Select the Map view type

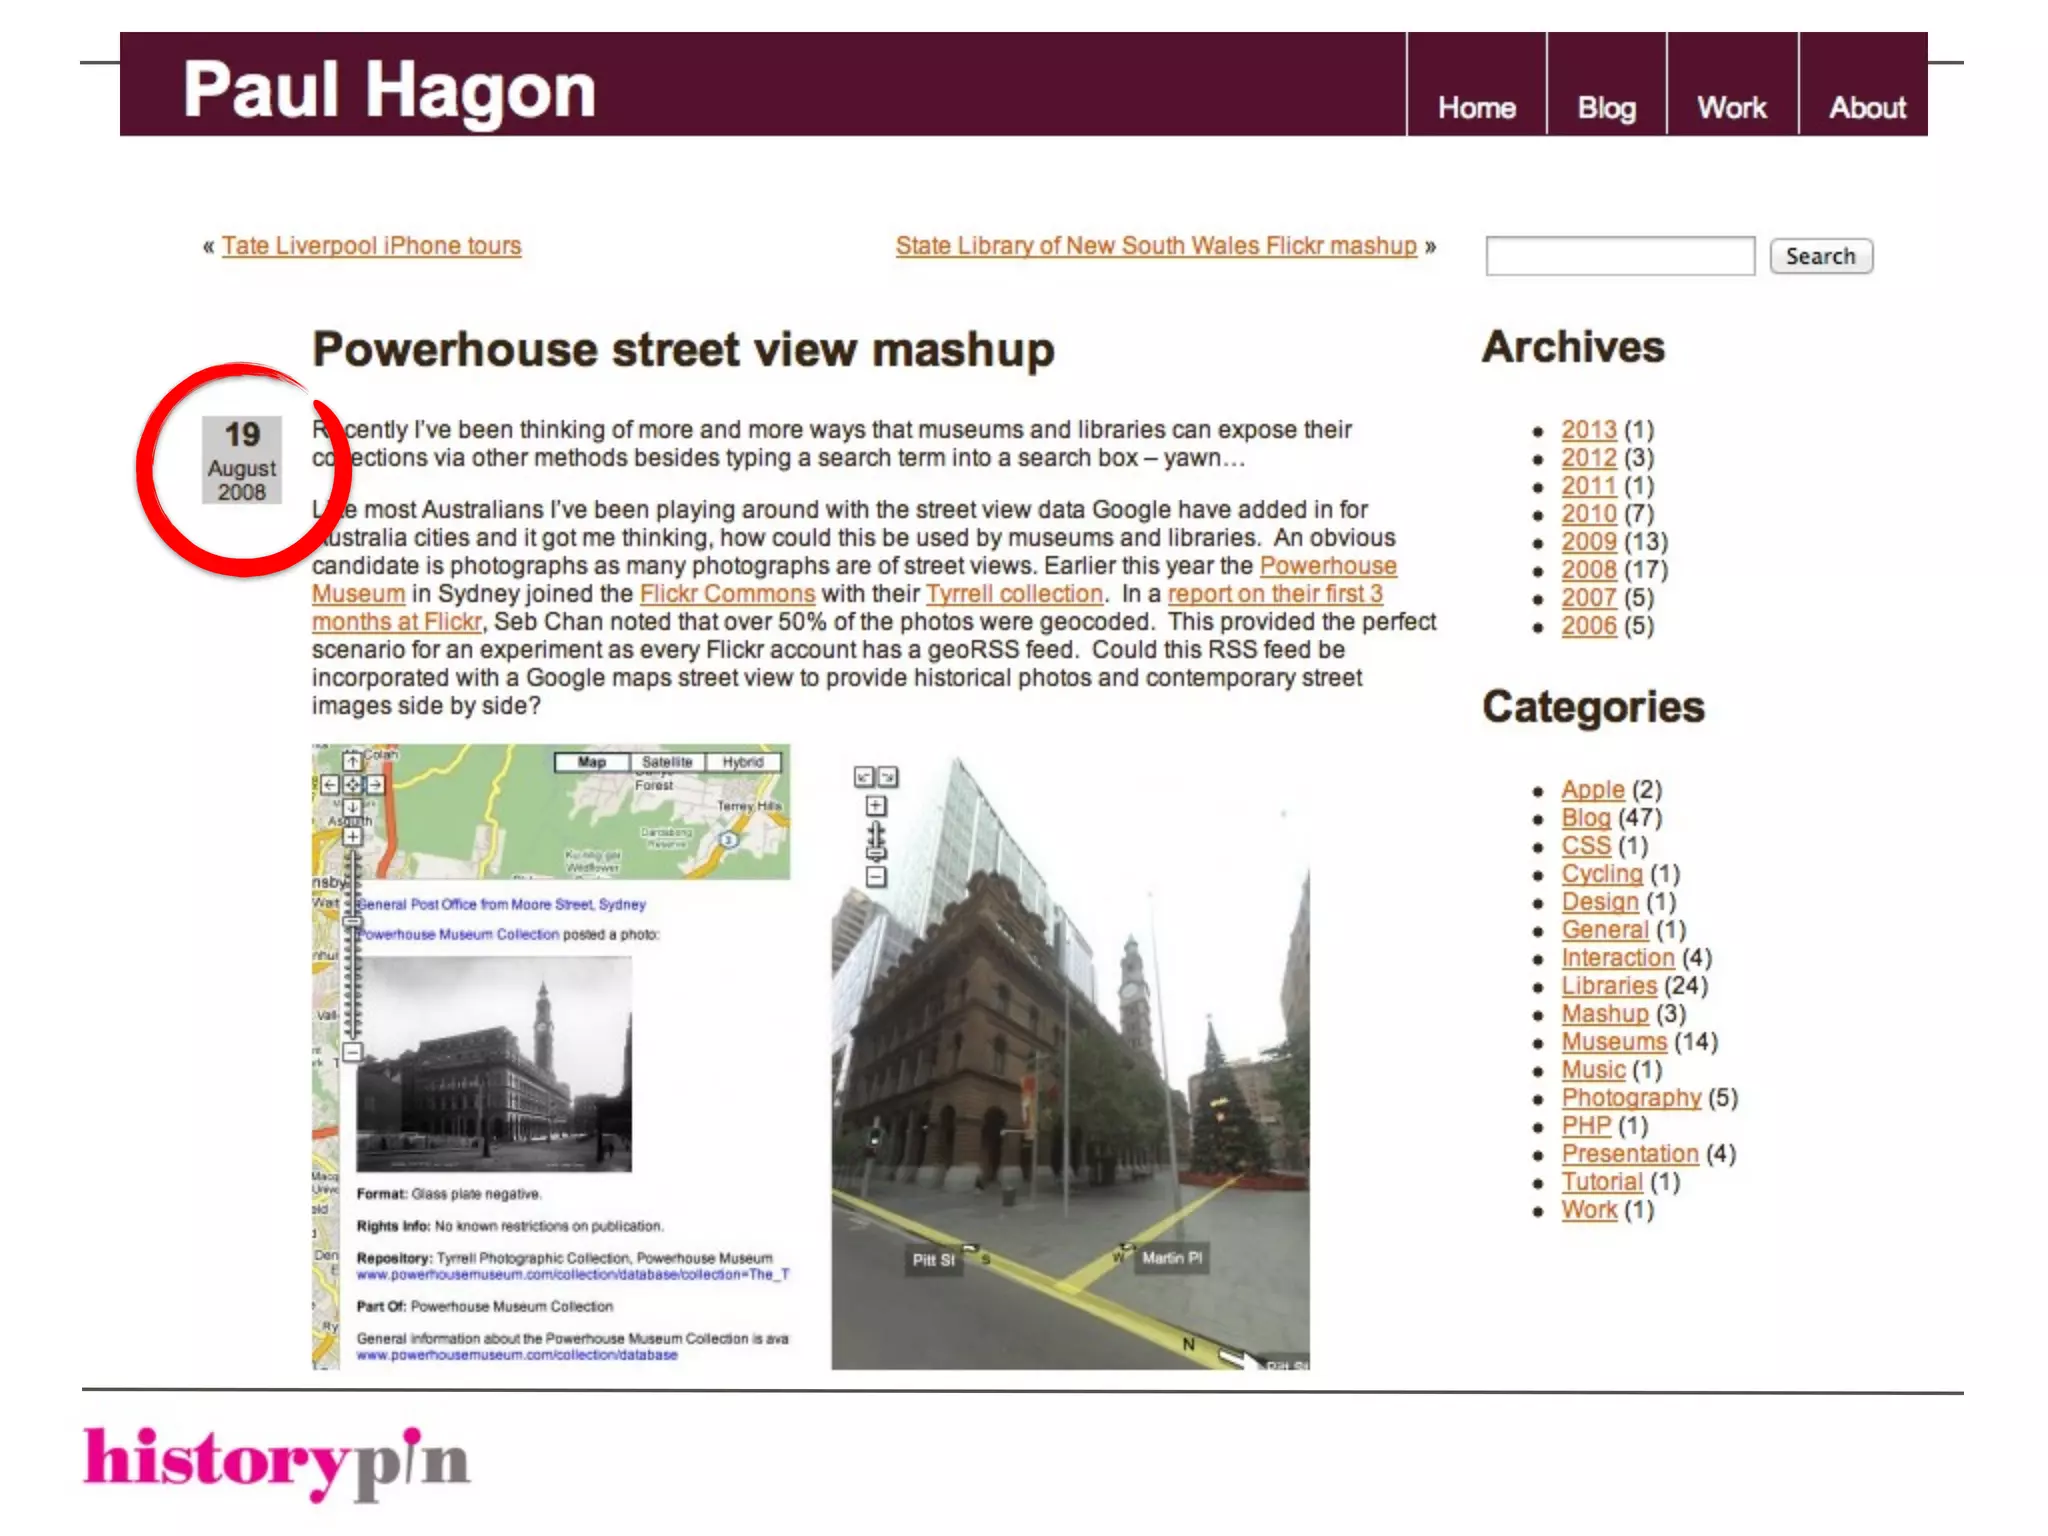click(x=592, y=762)
